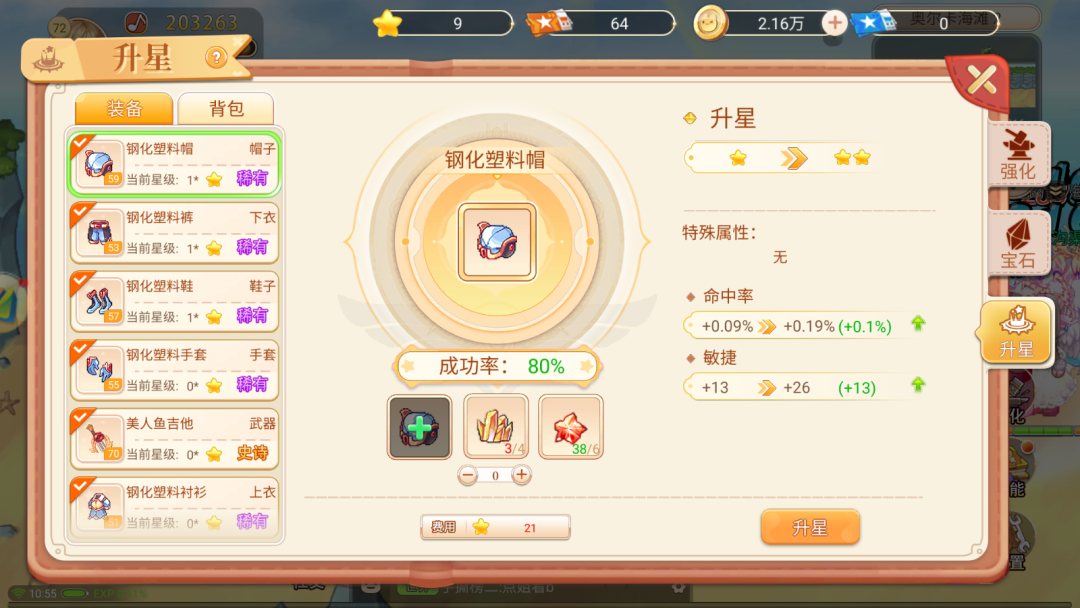Increase material count with plus stepper
The height and width of the screenshot is (608, 1080).
point(521,475)
